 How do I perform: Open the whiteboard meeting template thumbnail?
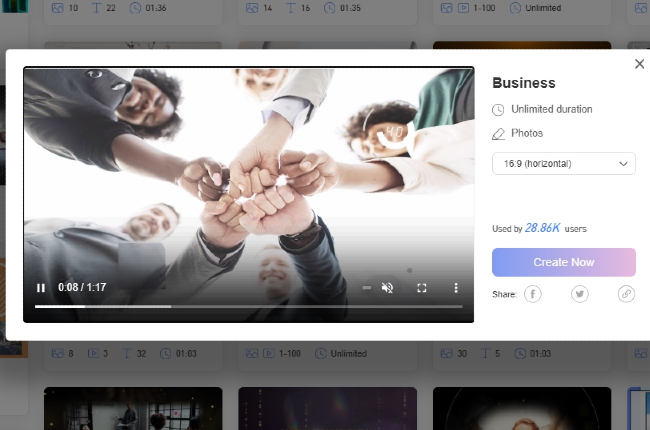[133, 408]
